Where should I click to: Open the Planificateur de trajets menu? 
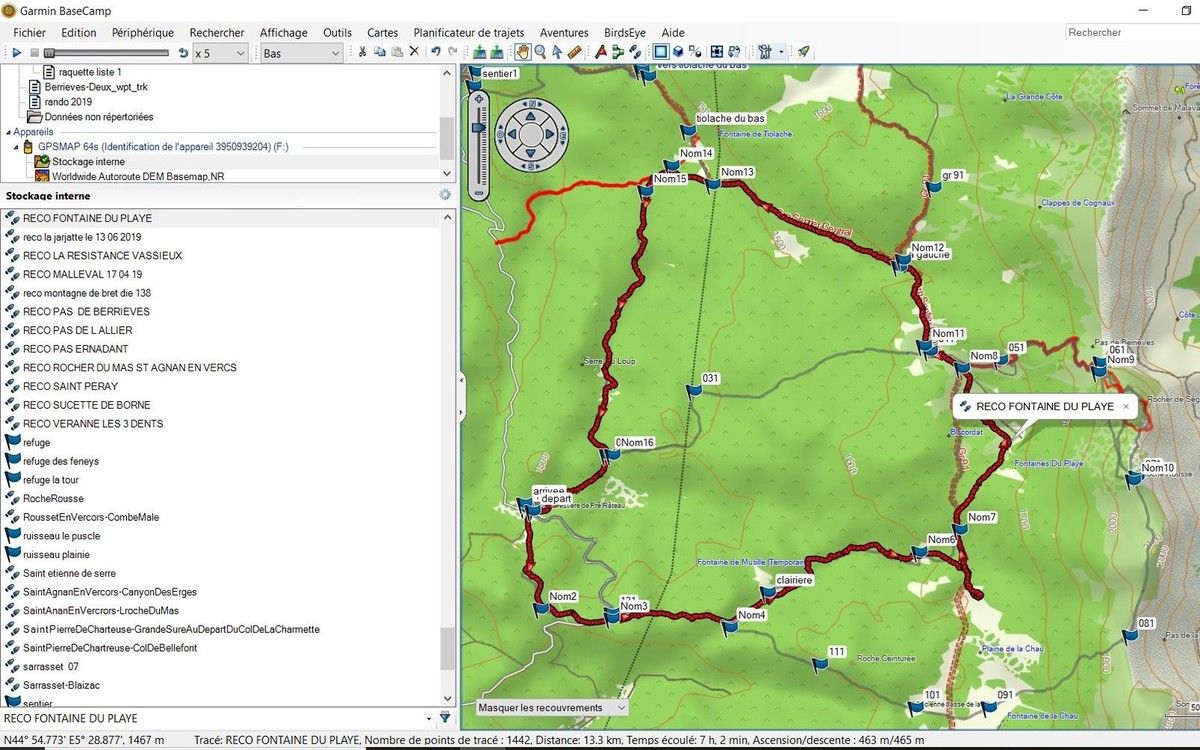point(469,33)
